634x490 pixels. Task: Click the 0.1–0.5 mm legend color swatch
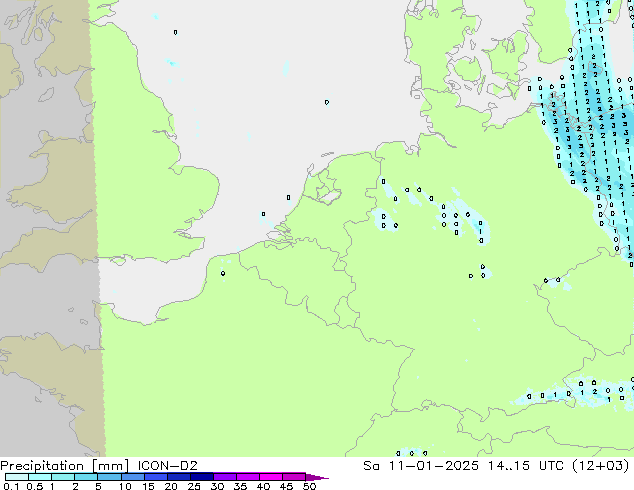click(17, 477)
